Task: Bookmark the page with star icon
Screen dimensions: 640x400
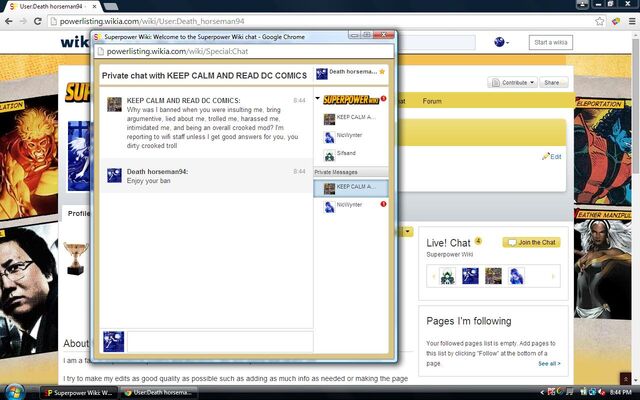Action: [x=600, y=21]
